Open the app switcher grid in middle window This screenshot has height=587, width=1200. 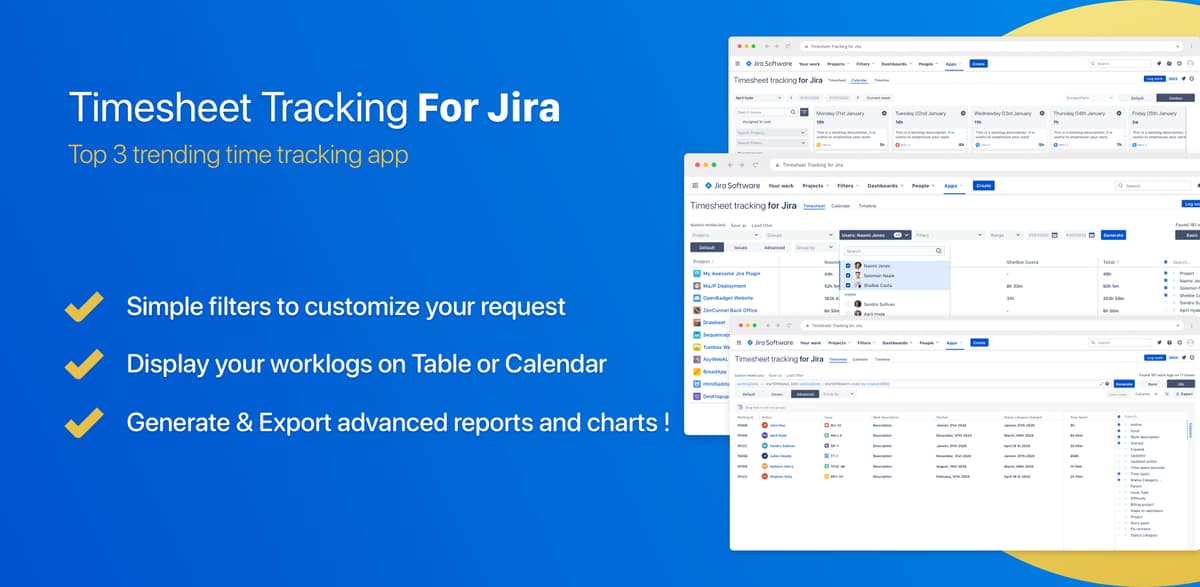click(696, 186)
